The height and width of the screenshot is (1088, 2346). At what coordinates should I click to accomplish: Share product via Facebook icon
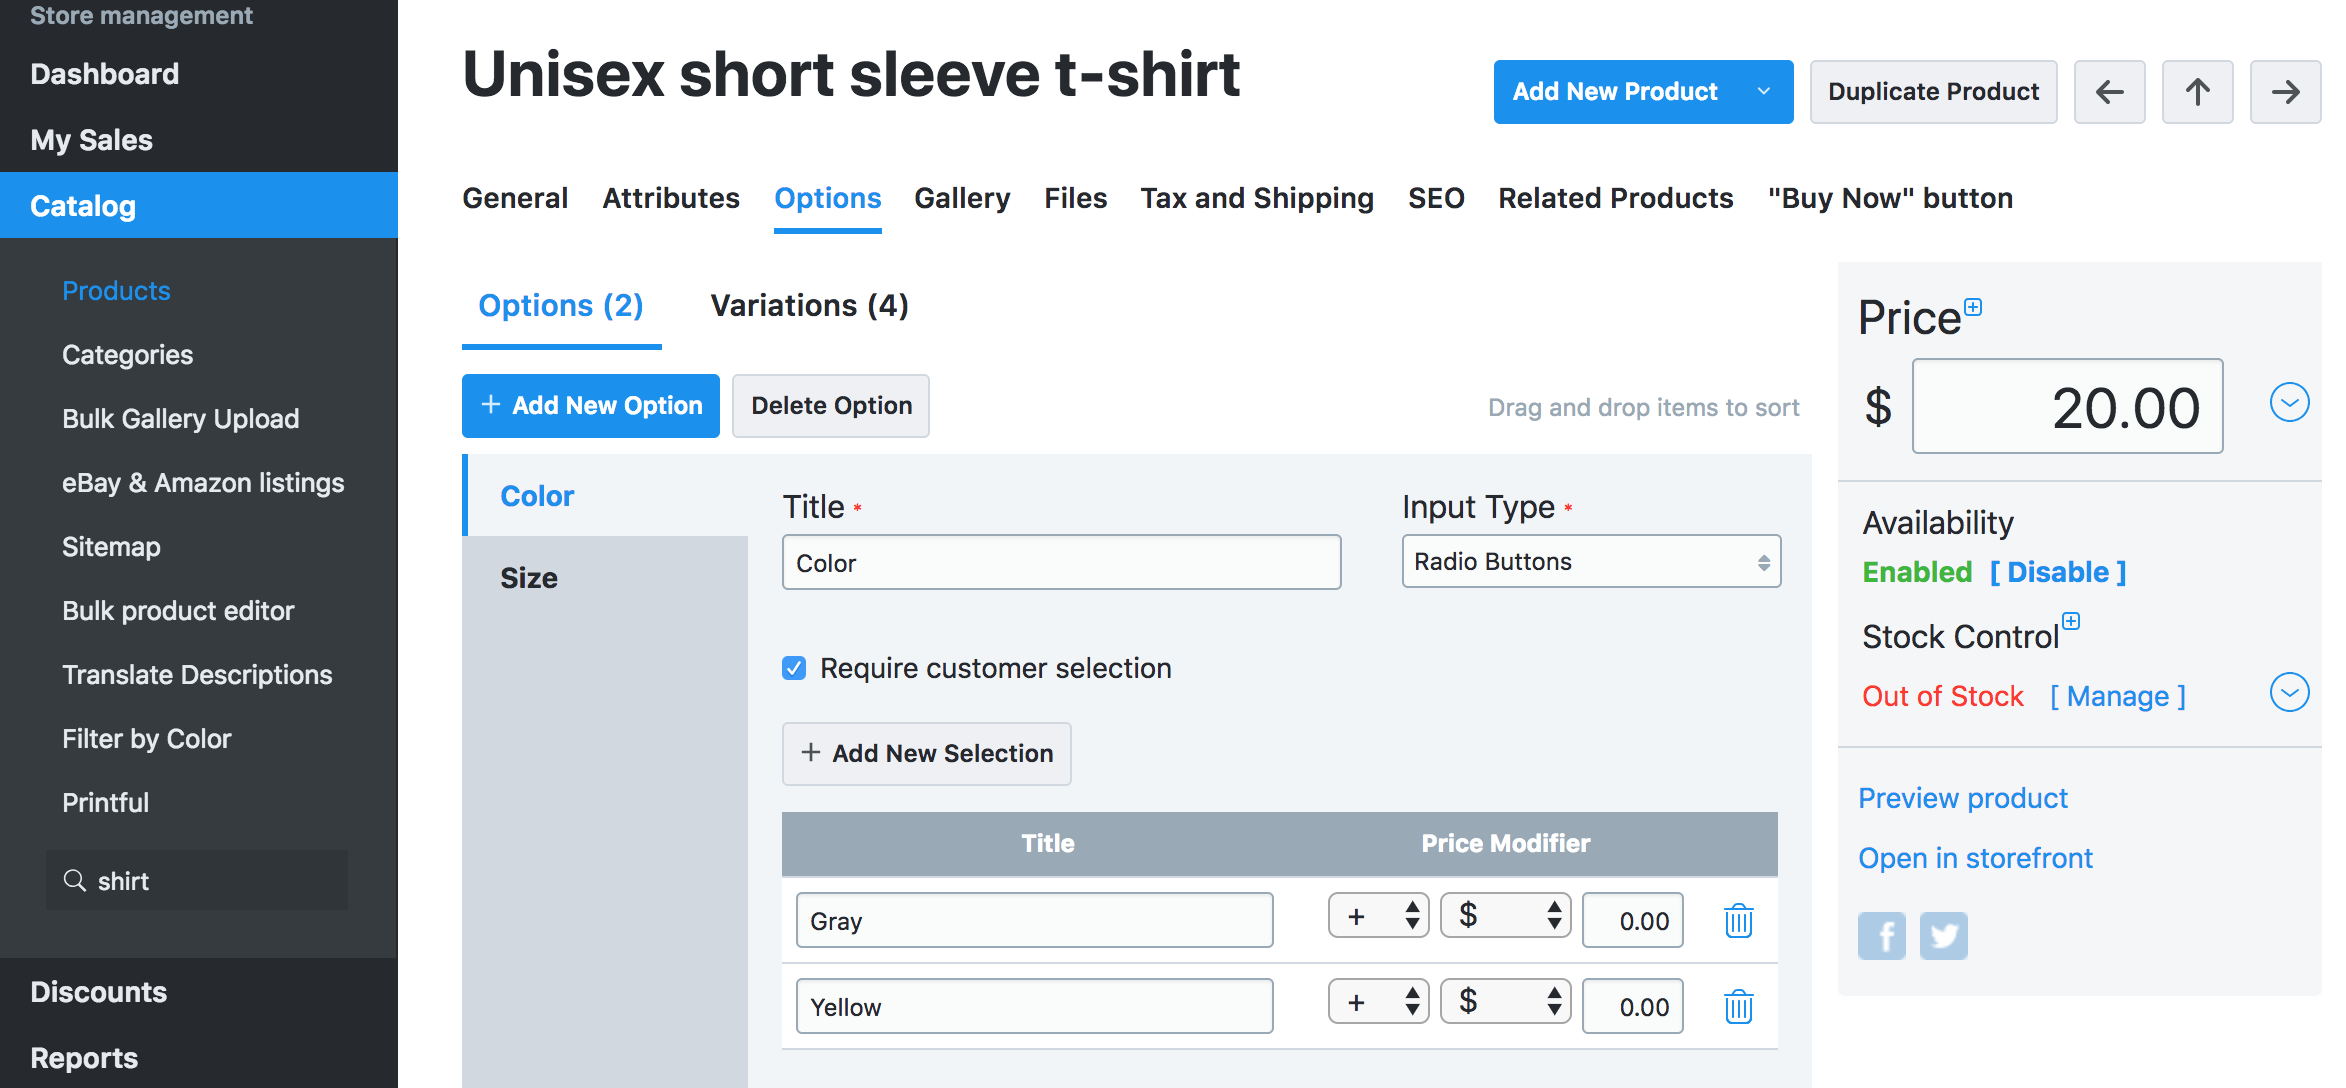1881,936
